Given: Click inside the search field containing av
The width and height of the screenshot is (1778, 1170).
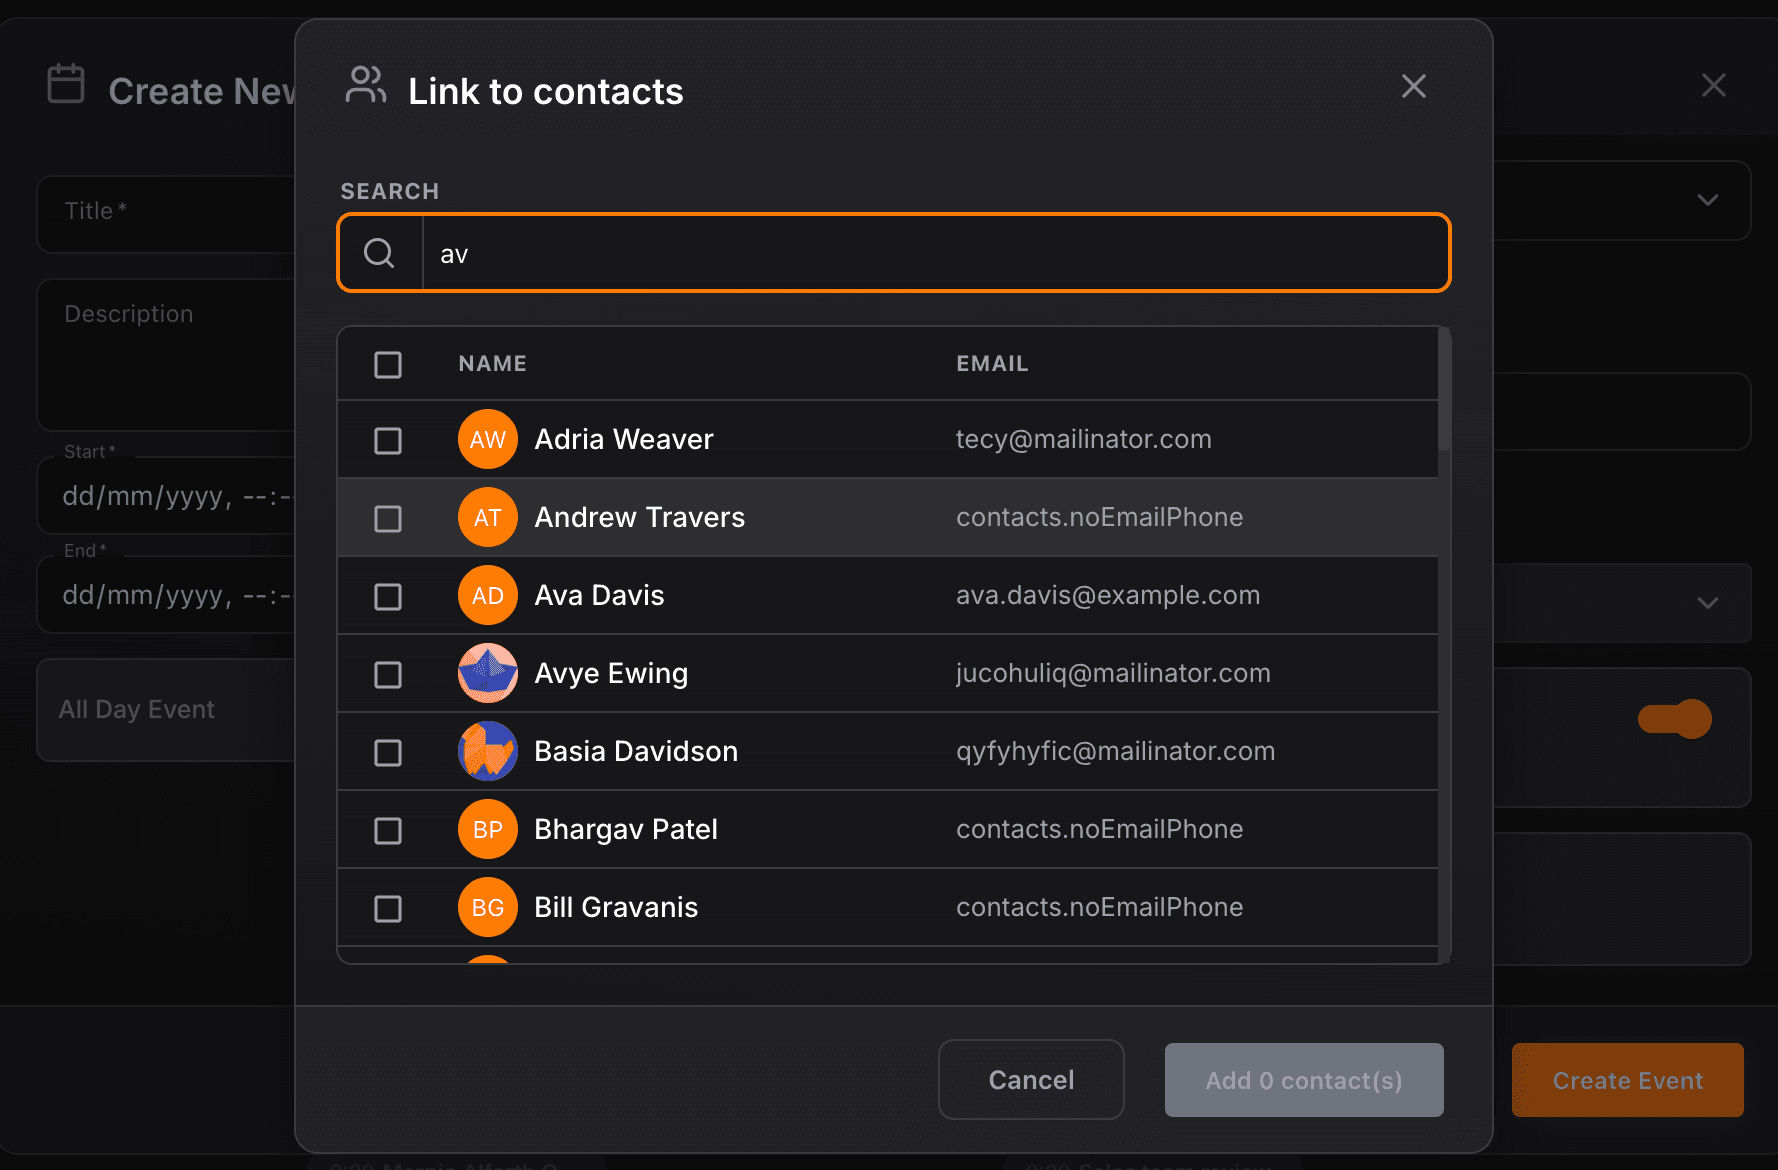Looking at the screenshot, I should click(x=900, y=253).
